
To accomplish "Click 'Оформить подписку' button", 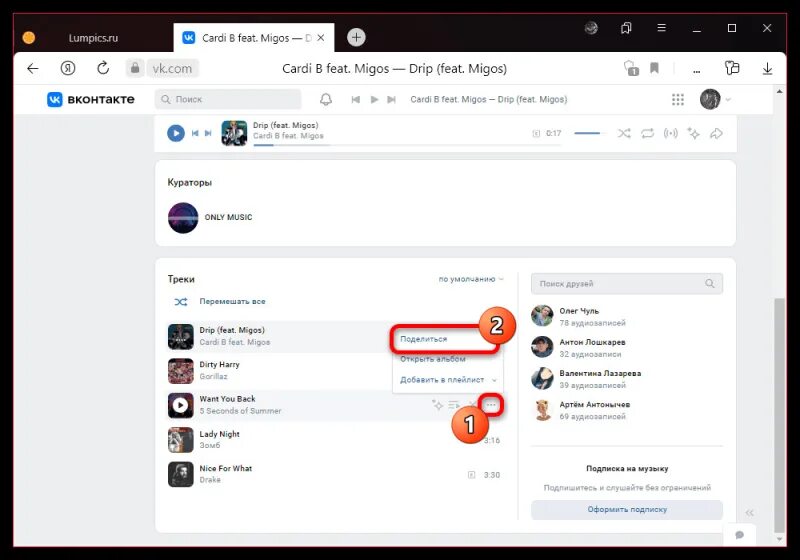I will 627,510.
